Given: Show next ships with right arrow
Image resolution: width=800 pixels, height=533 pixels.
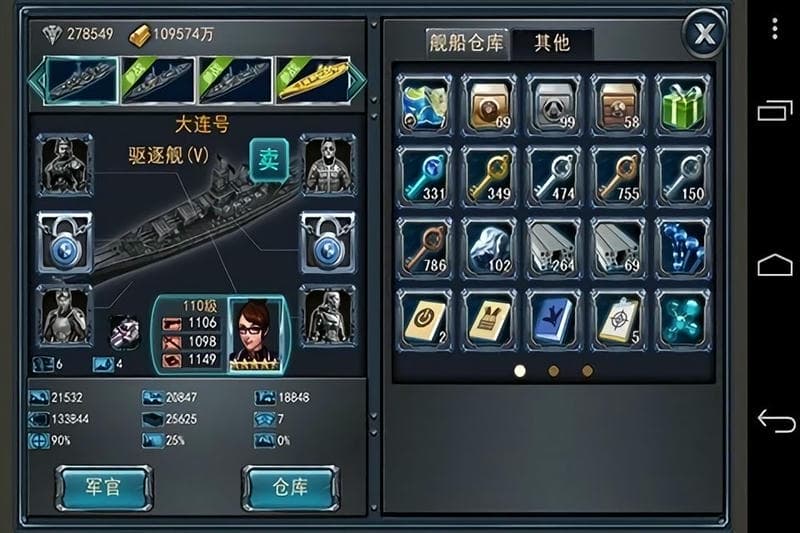Looking at the screenshot, I should coord(358,80).
